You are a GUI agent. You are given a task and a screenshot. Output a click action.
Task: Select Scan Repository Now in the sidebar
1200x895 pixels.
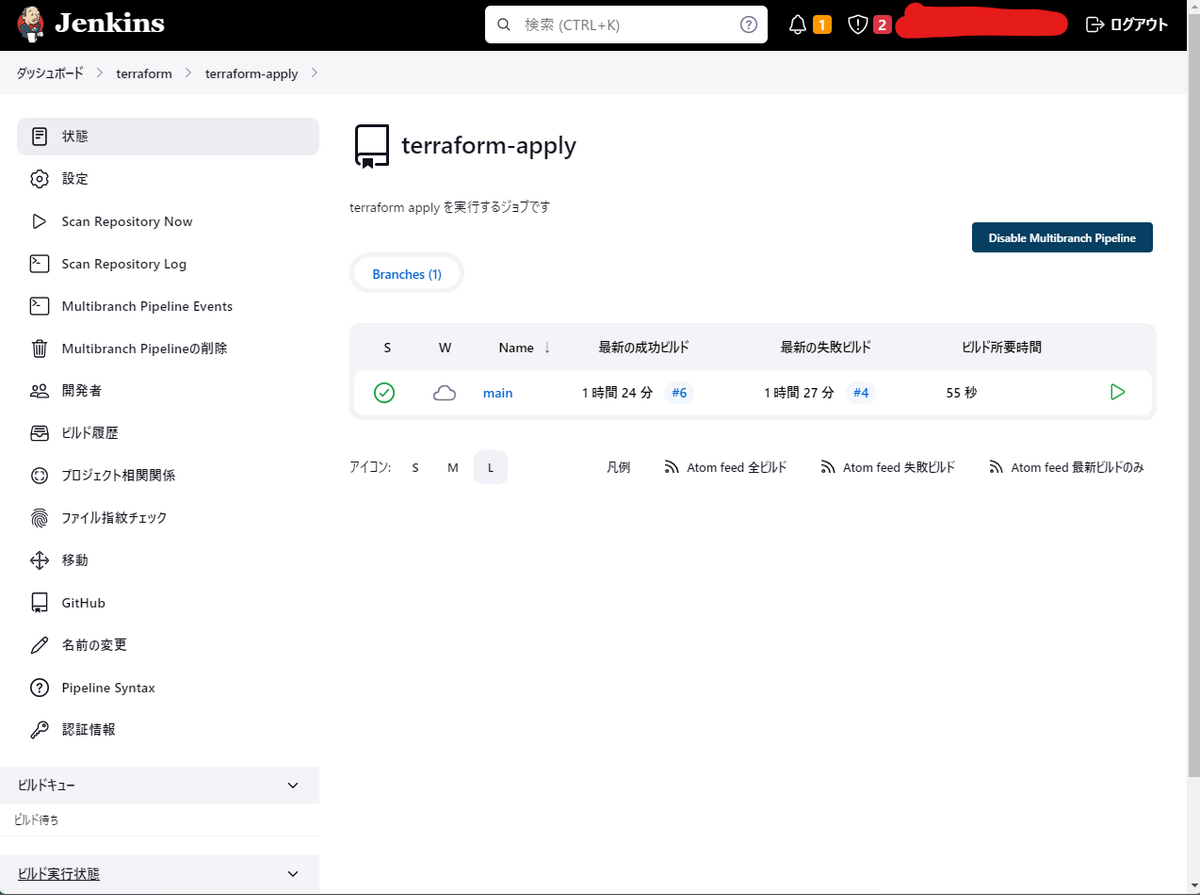[168, 221]
